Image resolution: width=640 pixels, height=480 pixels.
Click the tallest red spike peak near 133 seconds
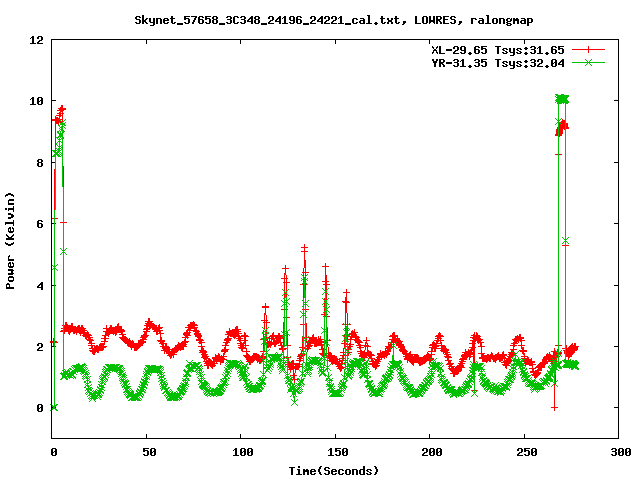[304, 248]
